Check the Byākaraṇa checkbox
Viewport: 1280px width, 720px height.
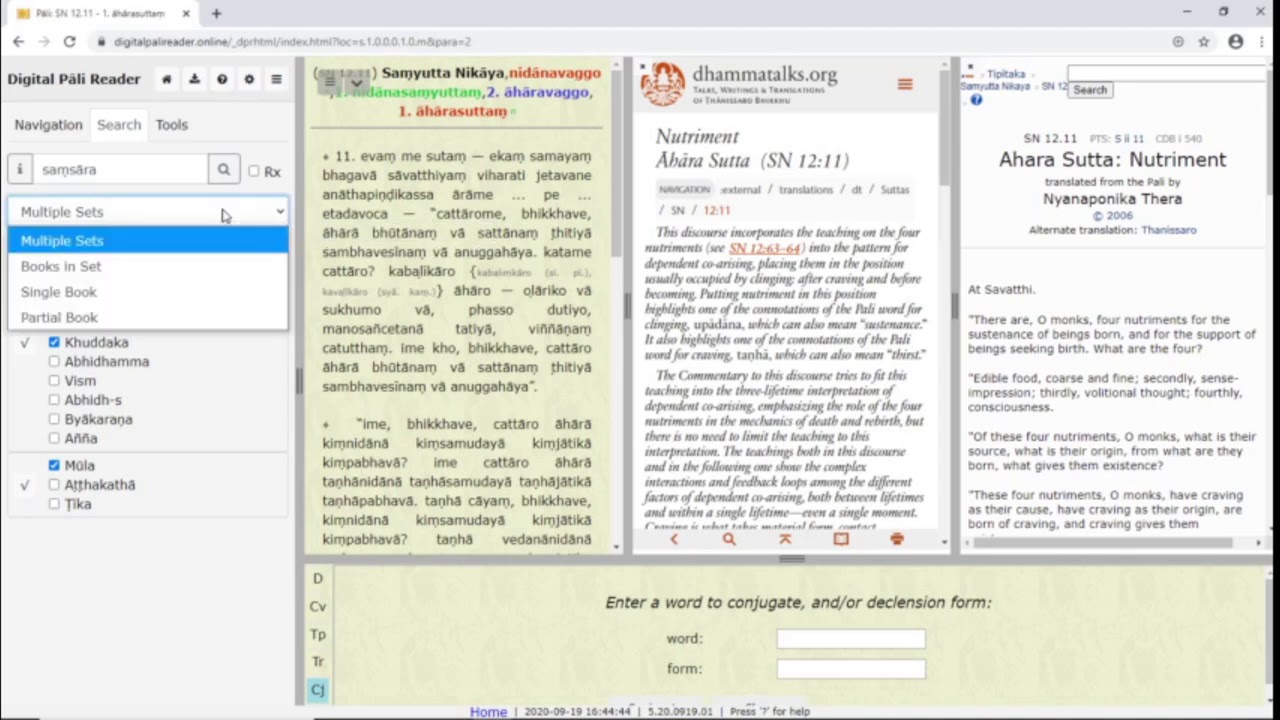point(54,420)
